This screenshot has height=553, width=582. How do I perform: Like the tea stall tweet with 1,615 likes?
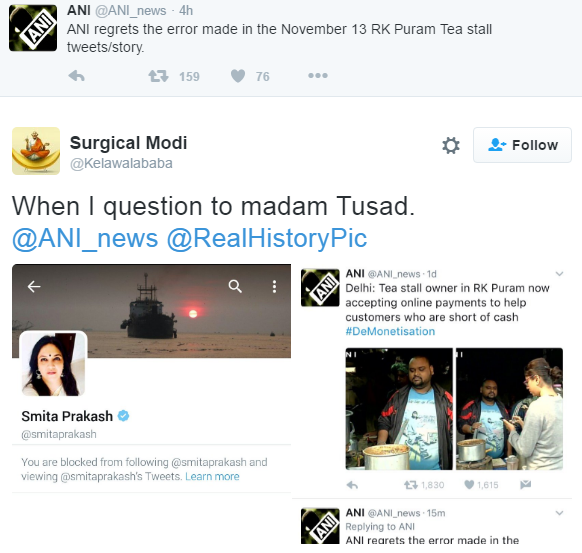coord(469,485)
